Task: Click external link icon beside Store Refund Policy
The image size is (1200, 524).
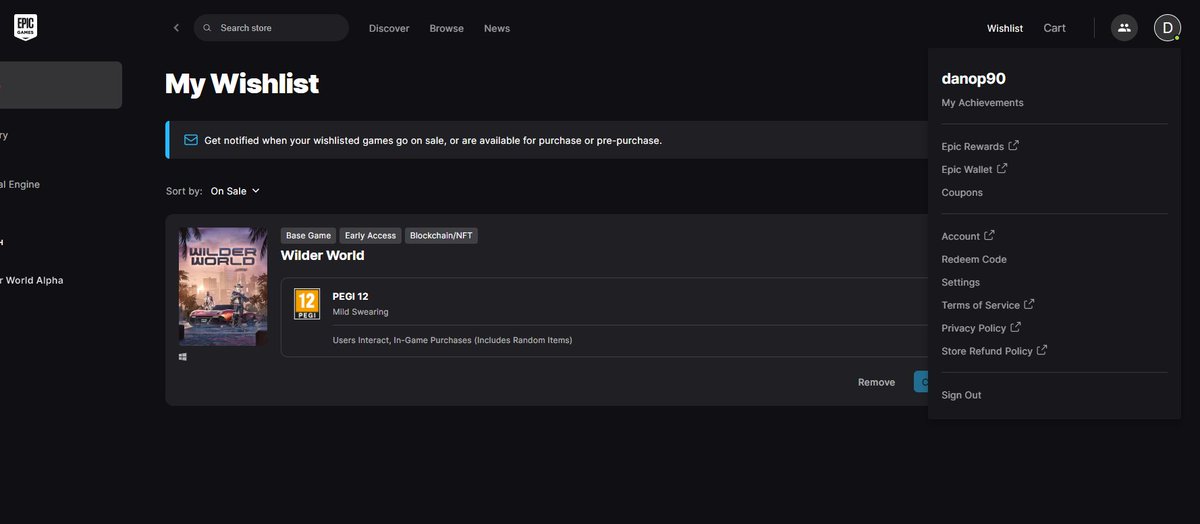Action: pos(1042,351)
